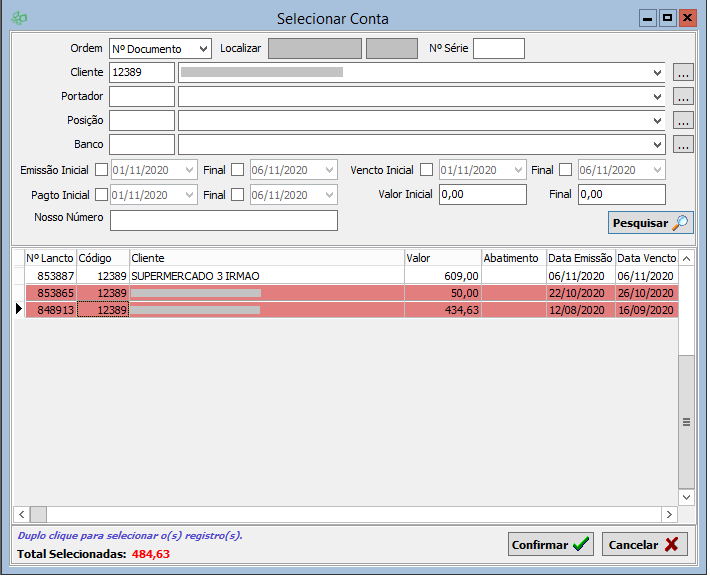This screenshot has height=577, width=710.
Task: Enable the Emissão Inicial checkbox
Action: coord(101,170)
